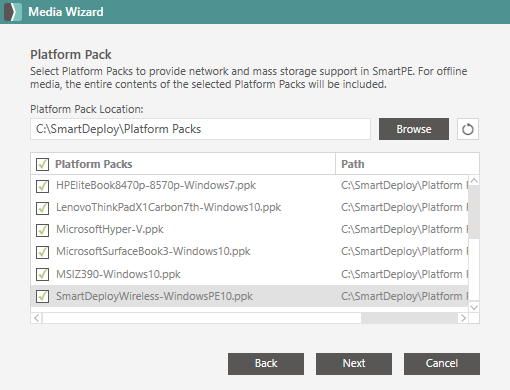Image resolution: width=510 pixels, height=390 pixels.
Task: Open the Browse folder dialog
Action: pos(414,129)
